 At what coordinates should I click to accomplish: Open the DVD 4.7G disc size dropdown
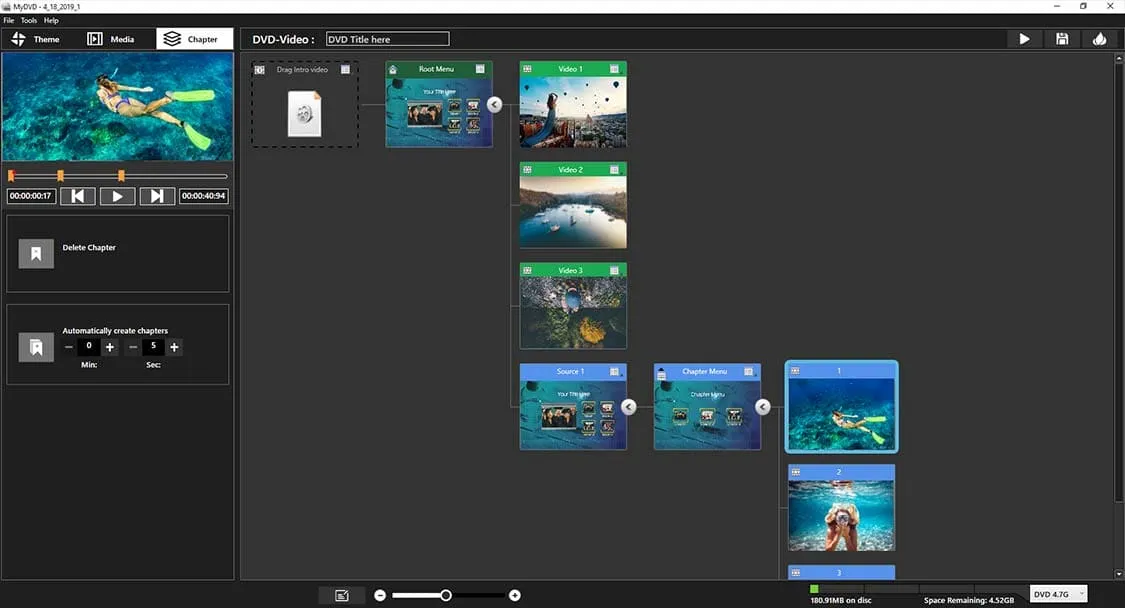coord(1058,594)
